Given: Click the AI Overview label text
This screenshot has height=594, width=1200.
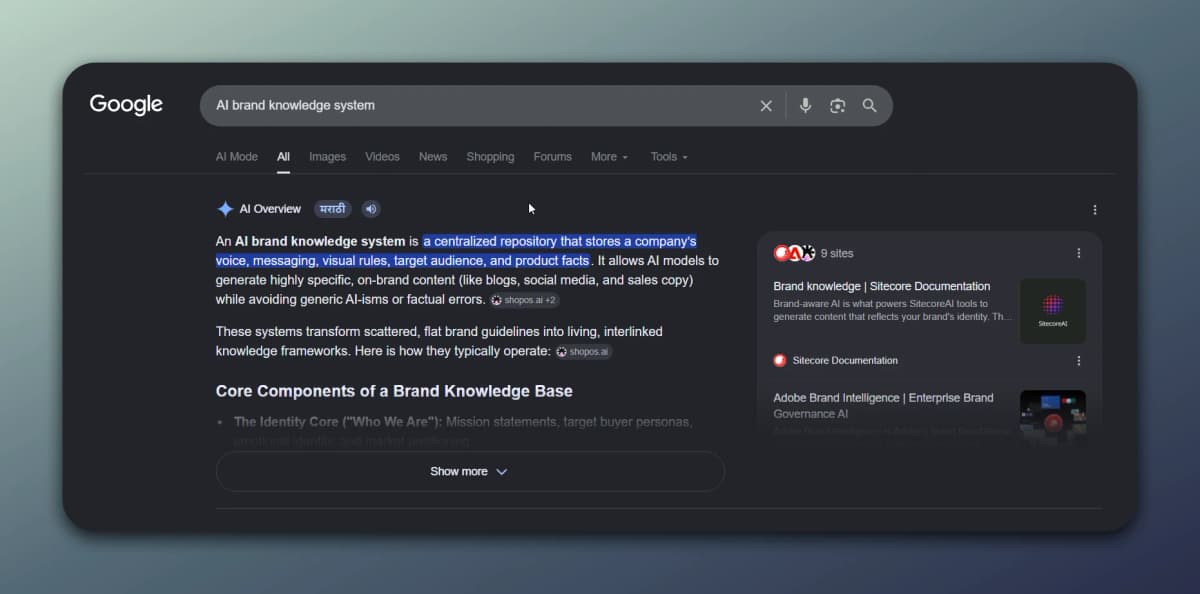Looking at the screenshot, I should (270, 209).
